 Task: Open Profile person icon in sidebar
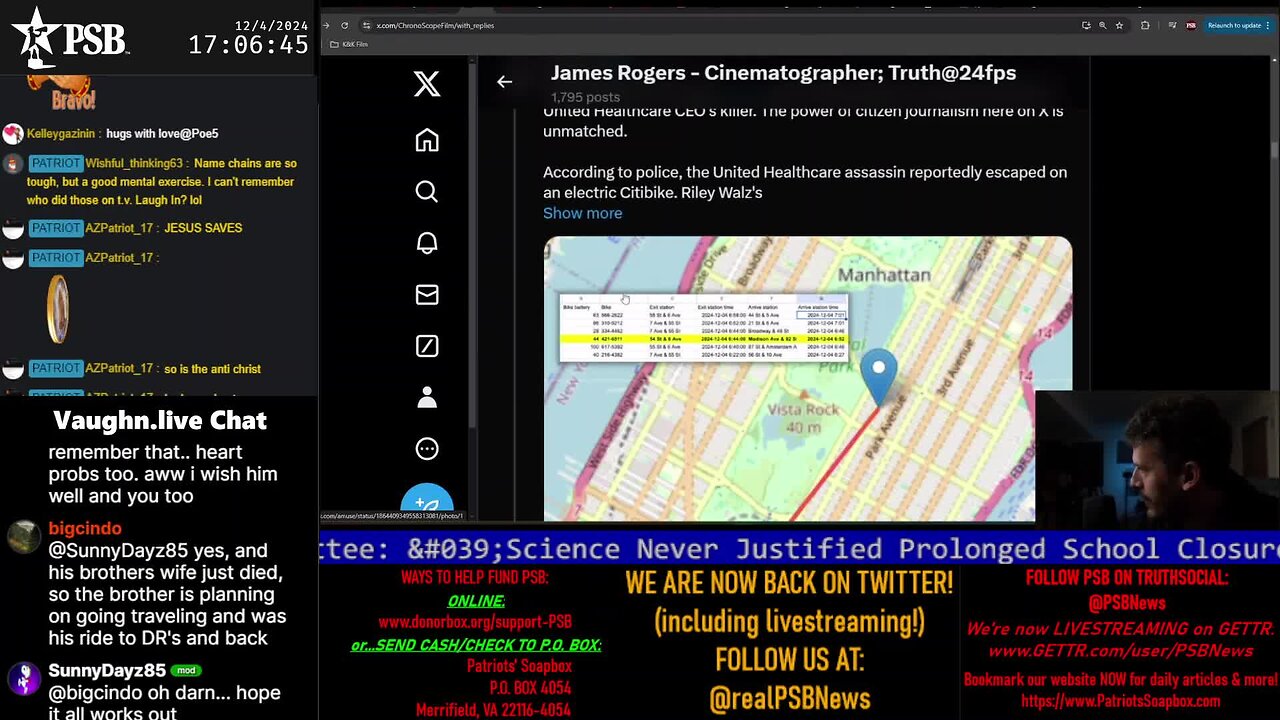click(427, 397)
